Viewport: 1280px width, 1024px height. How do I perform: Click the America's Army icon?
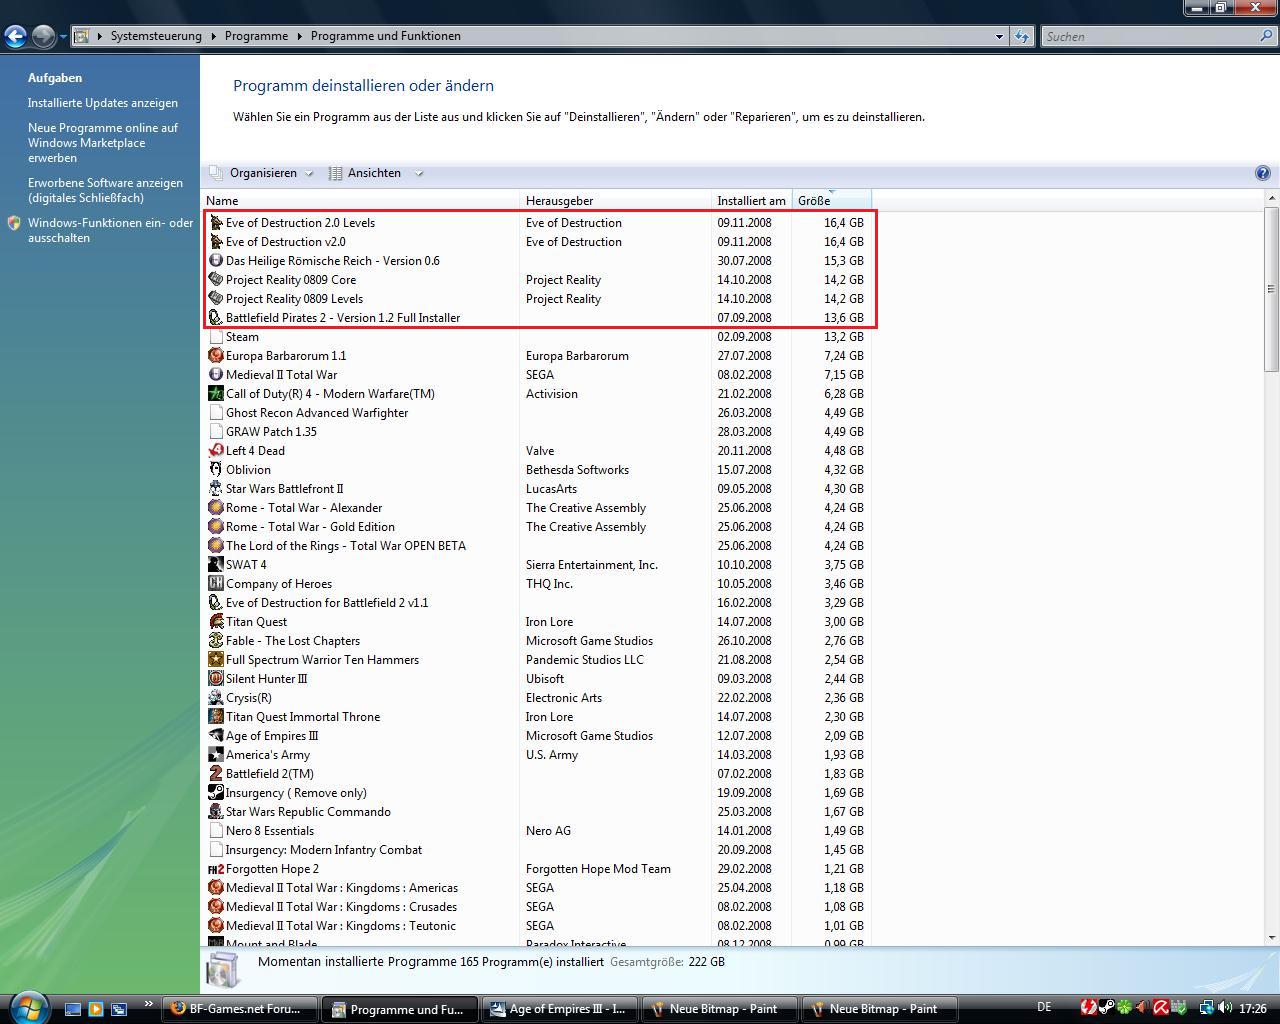(215, 755)
